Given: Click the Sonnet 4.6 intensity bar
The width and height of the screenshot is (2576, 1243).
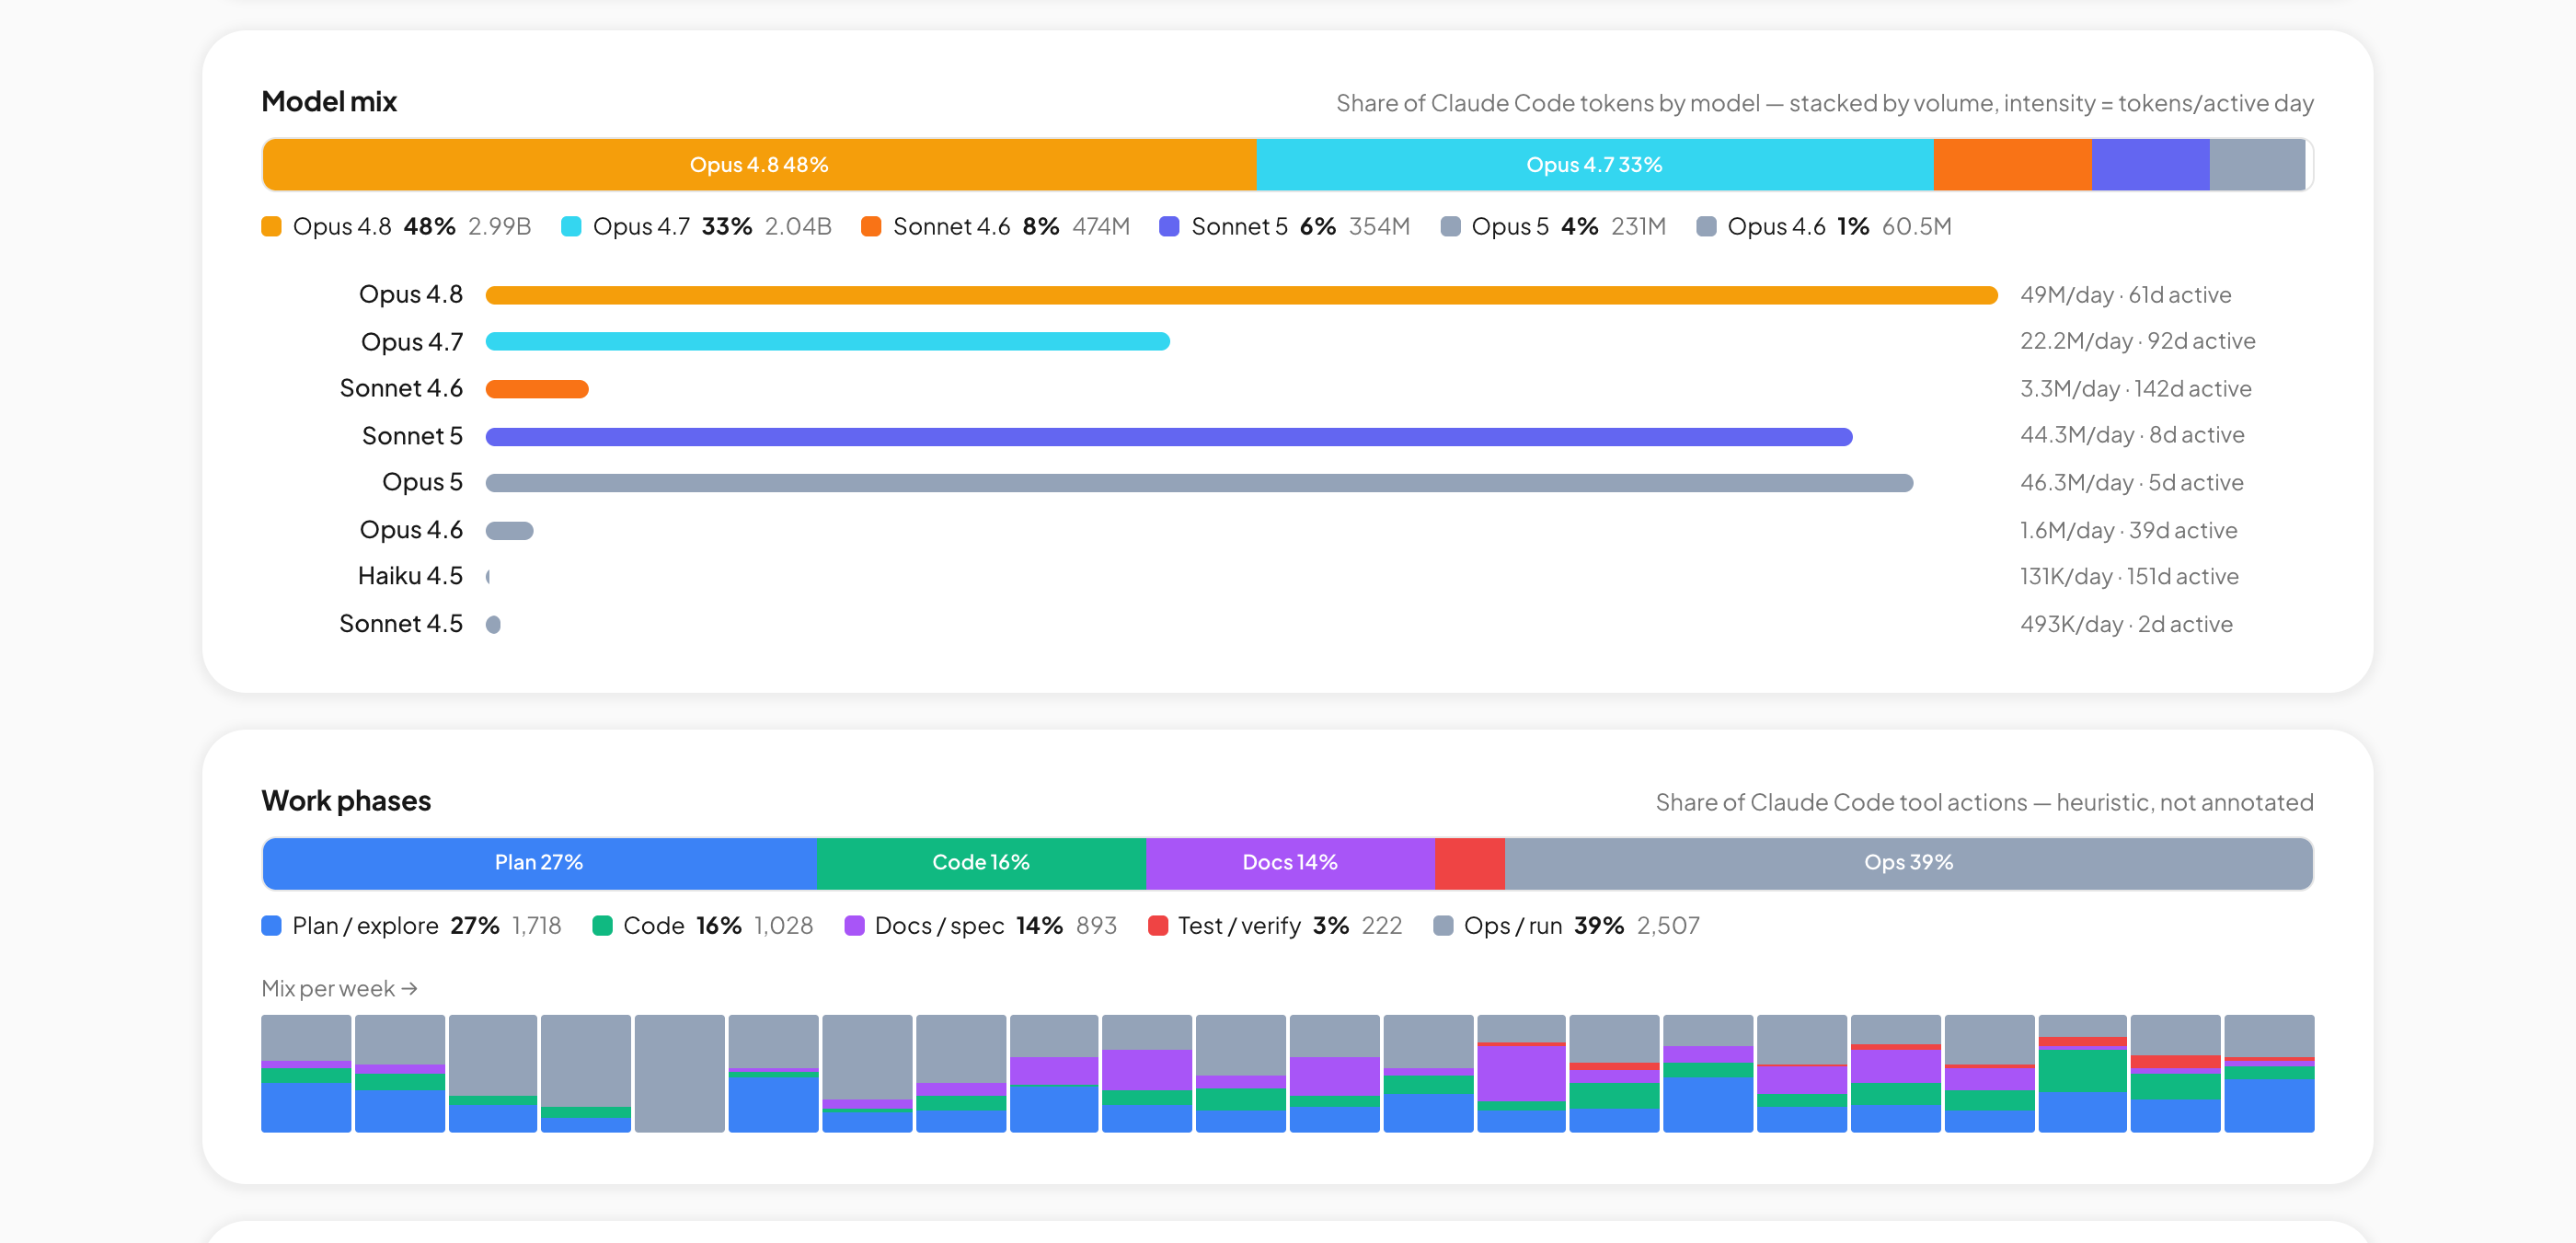Looking at the screenshot, I should [x=537, y=389].
